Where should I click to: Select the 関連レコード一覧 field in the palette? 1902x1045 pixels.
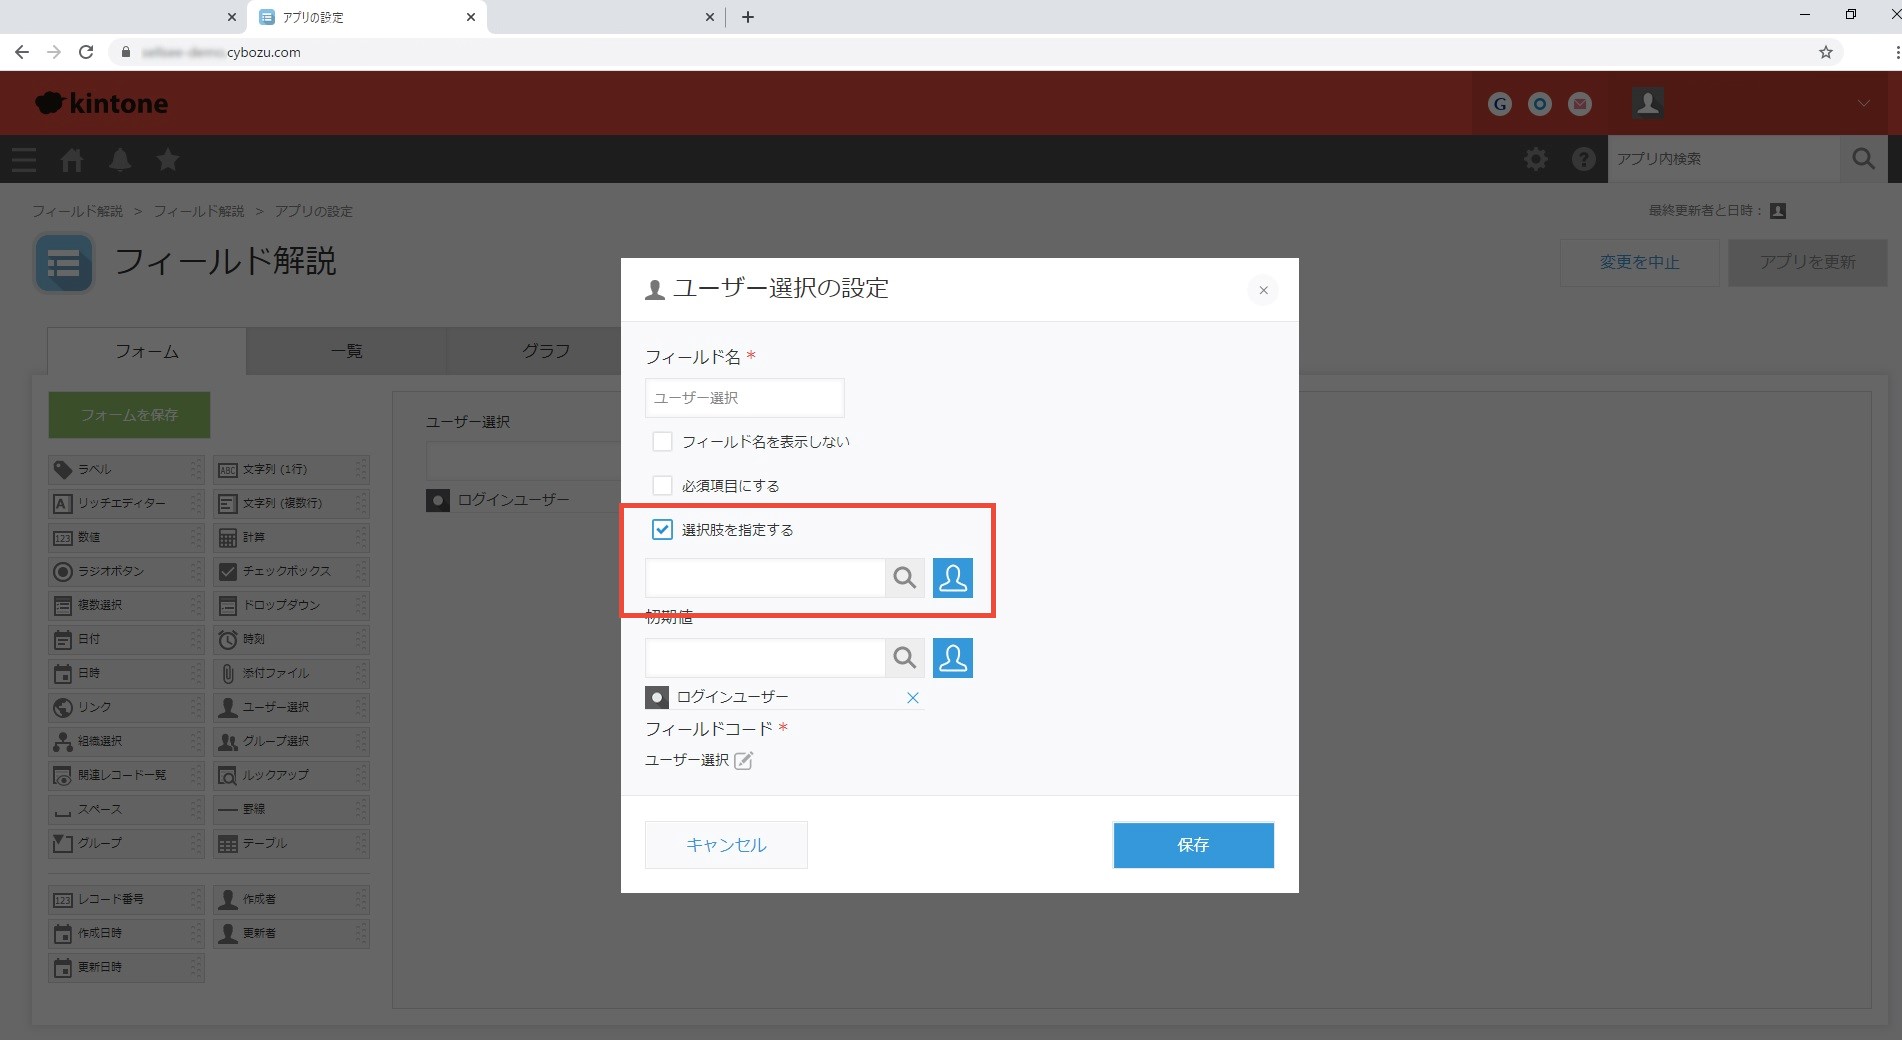[x=126, y=776]
